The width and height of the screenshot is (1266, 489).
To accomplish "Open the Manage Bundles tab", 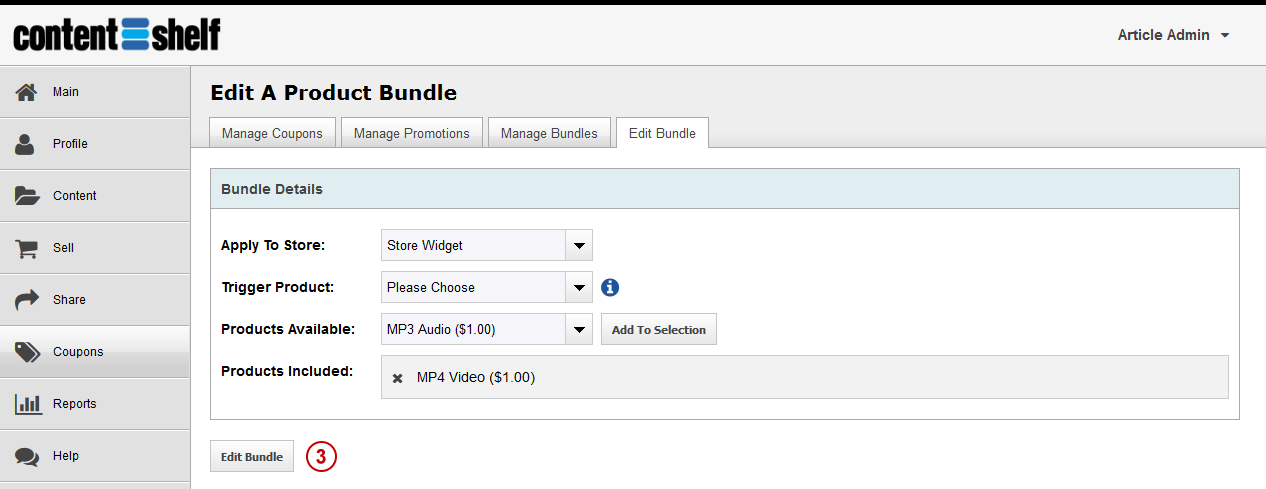I will pos(549,133).
